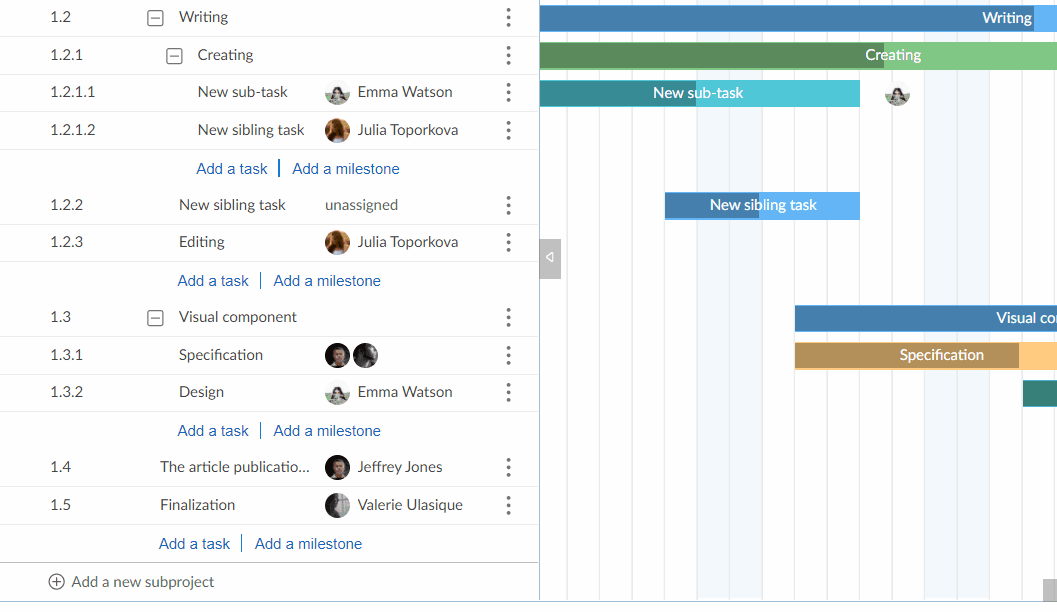Open the three-dot menu for Specification row
1057x612 pixels.
click(x=508, y=355)
